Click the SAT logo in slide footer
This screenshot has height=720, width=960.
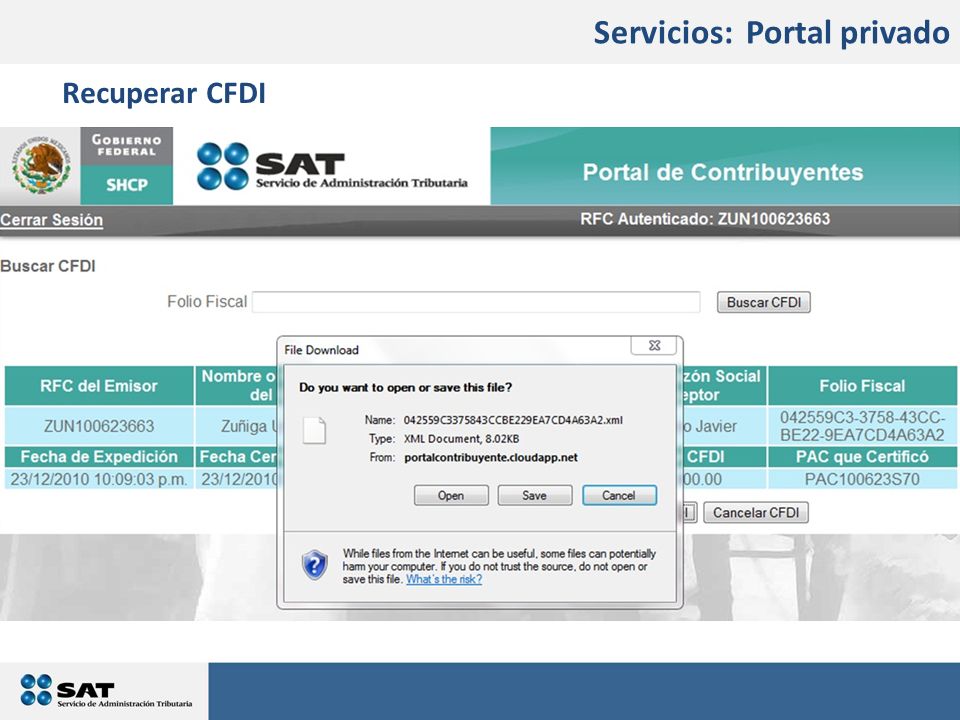pyautogui.click(x=106, y=691)
